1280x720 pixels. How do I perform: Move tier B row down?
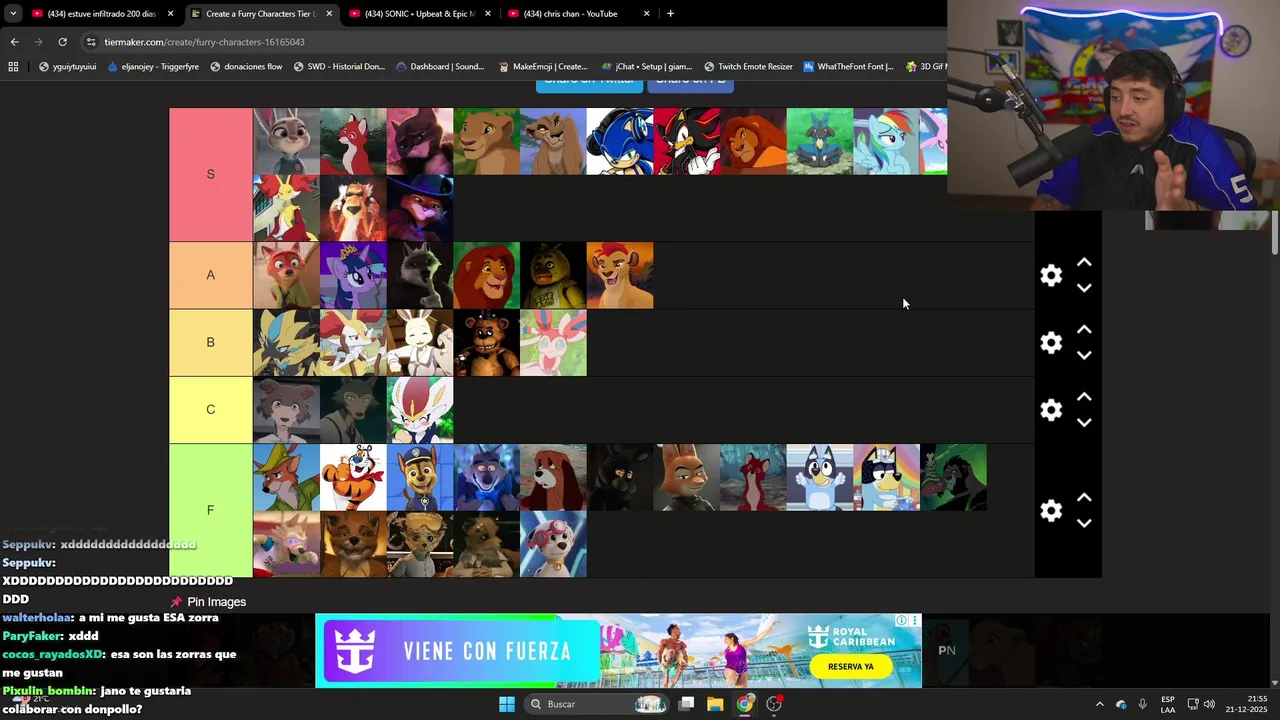1084,355
